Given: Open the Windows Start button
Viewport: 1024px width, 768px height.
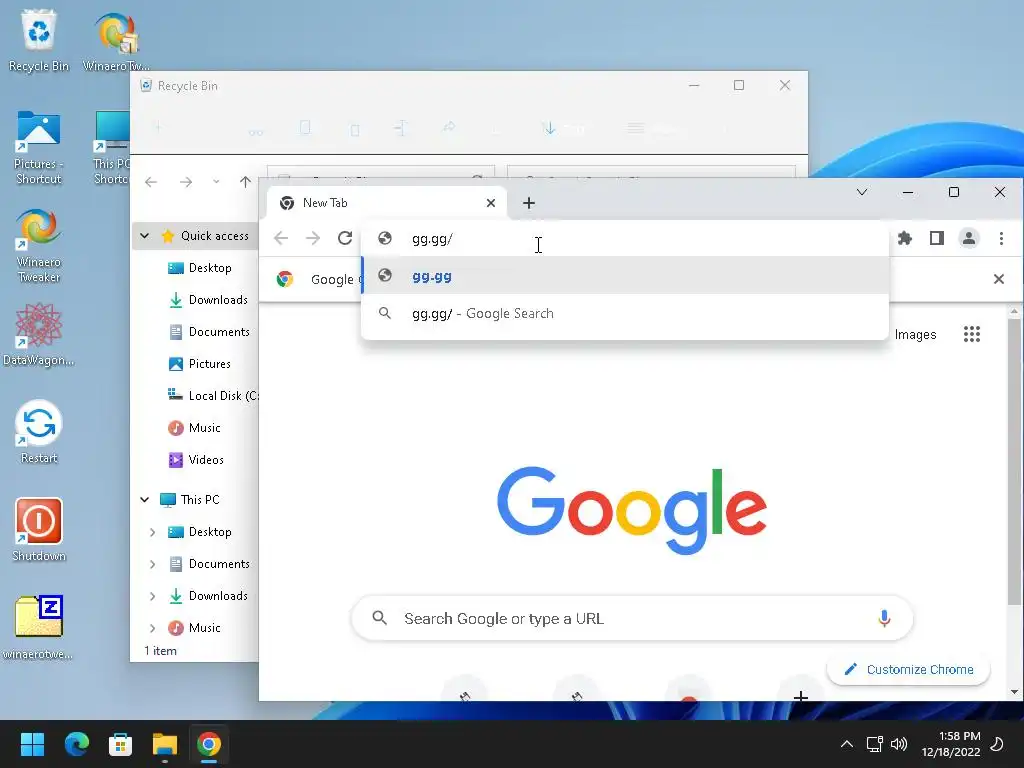Looking at the screenshot, I should 32,744.
